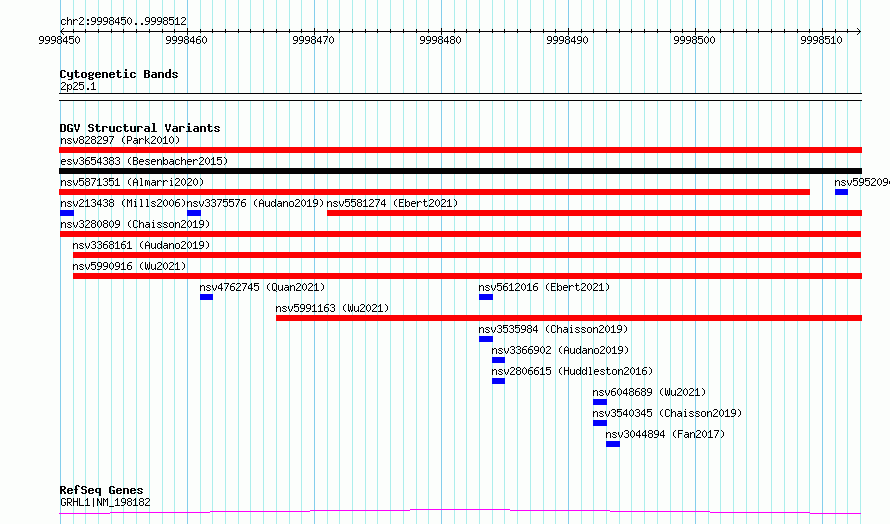Click the magenta GRHL1 gene track line

(460, 512)
